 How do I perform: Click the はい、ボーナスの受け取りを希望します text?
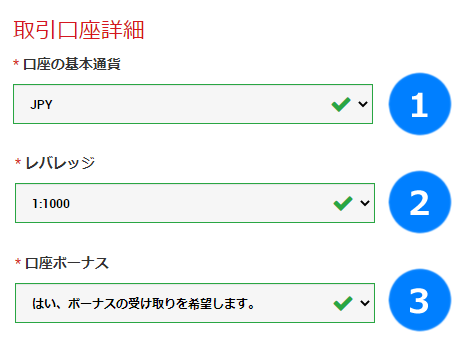(143, 303)
